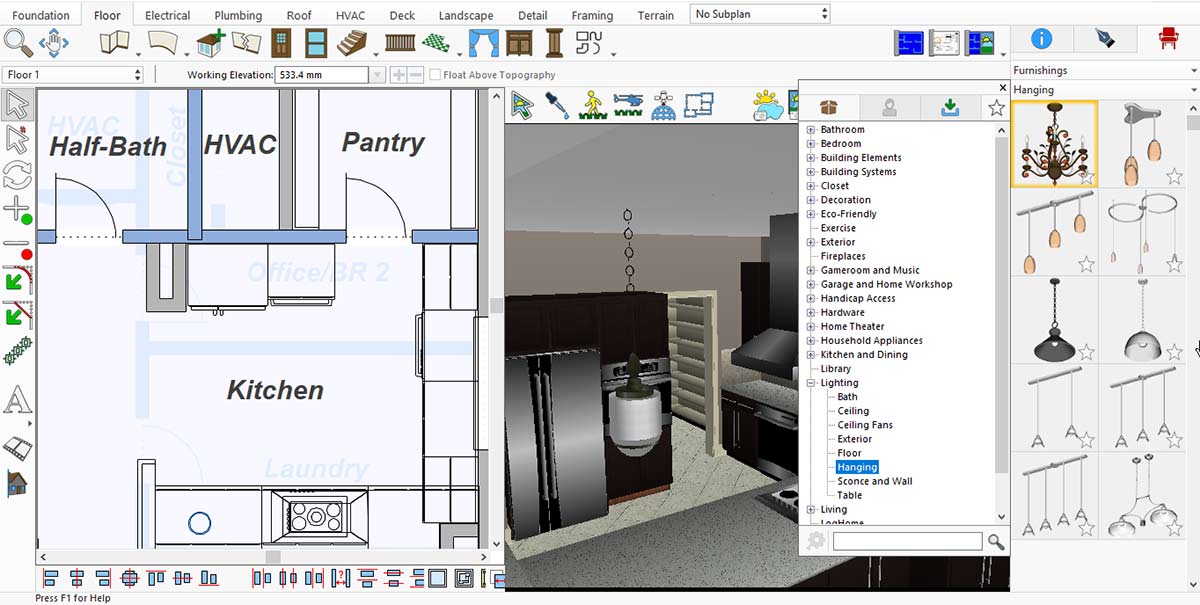Select the Column tool icon
The height and width of the screenshot is (605, 1200).
[554, 44]
